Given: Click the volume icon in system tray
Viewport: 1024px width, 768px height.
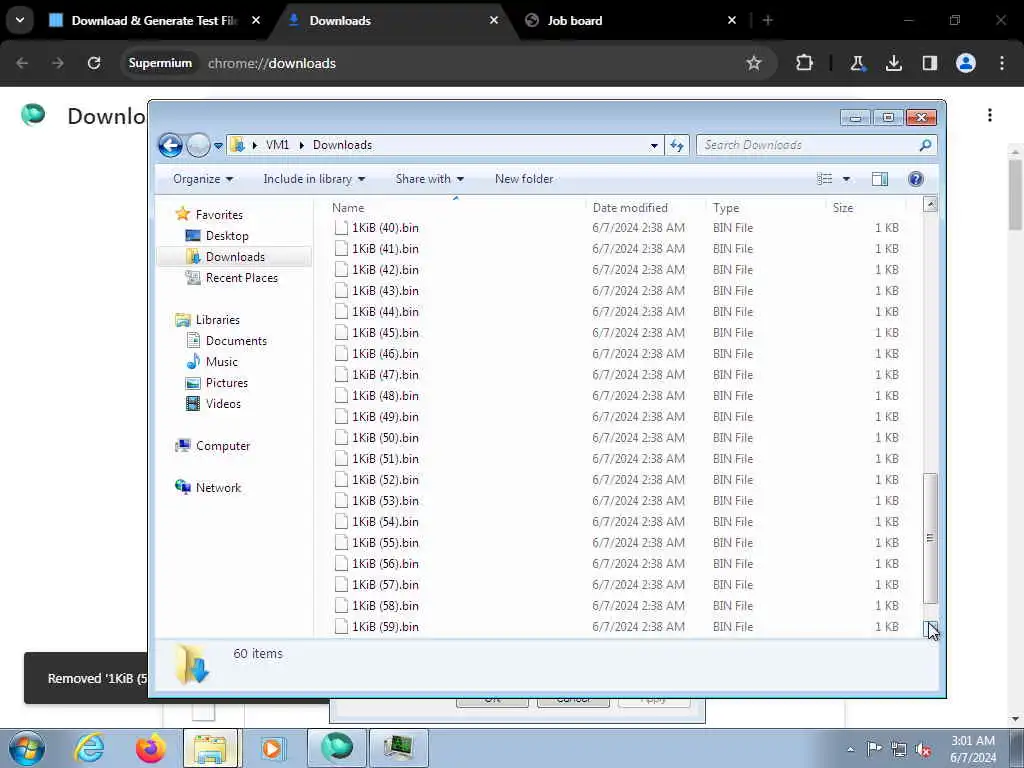Looking at the screenshot, I should point(923,749).
